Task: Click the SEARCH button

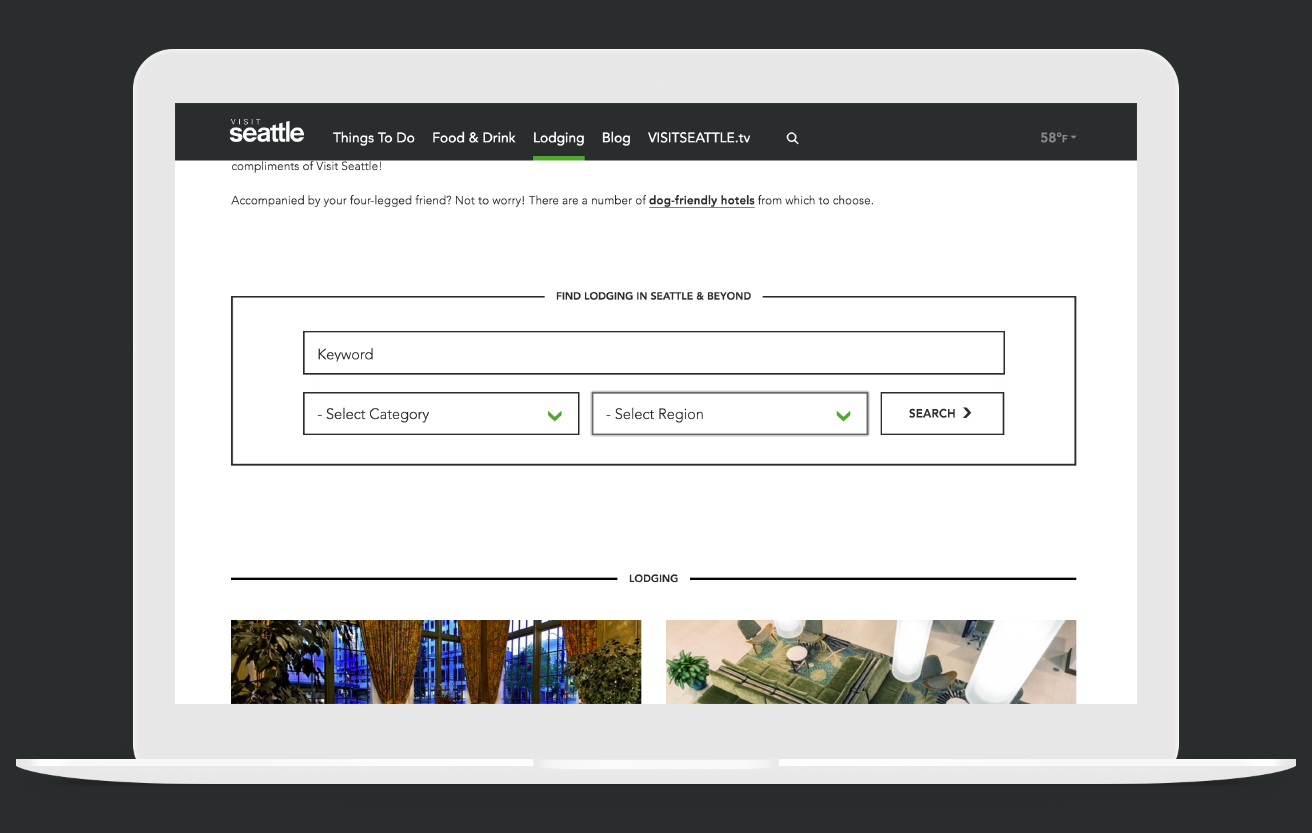Action: [x=942, y=414]
